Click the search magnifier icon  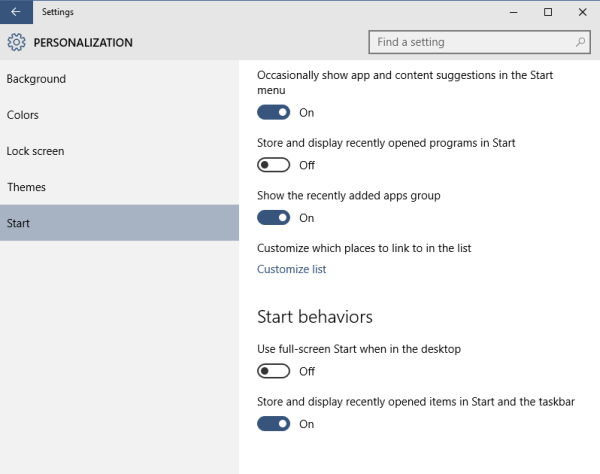coord(581,42)
